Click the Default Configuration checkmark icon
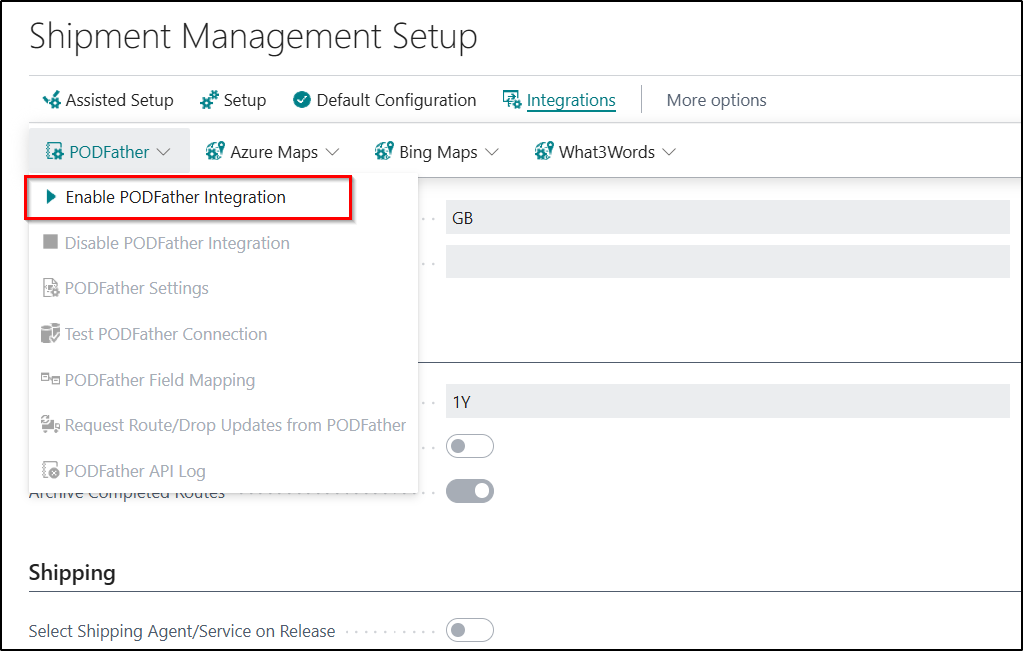 (301, 100)
